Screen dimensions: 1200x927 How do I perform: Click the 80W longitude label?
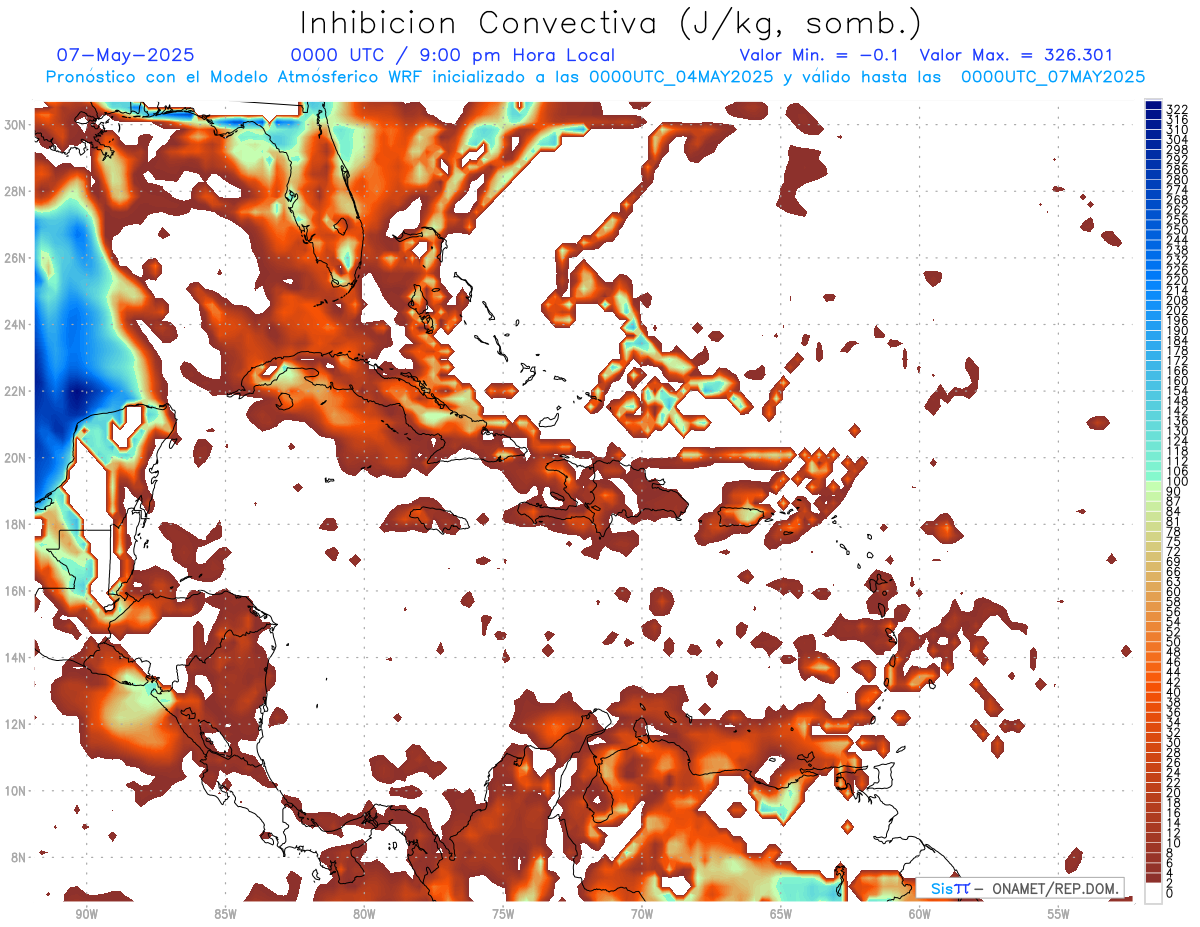coord(364,914)
